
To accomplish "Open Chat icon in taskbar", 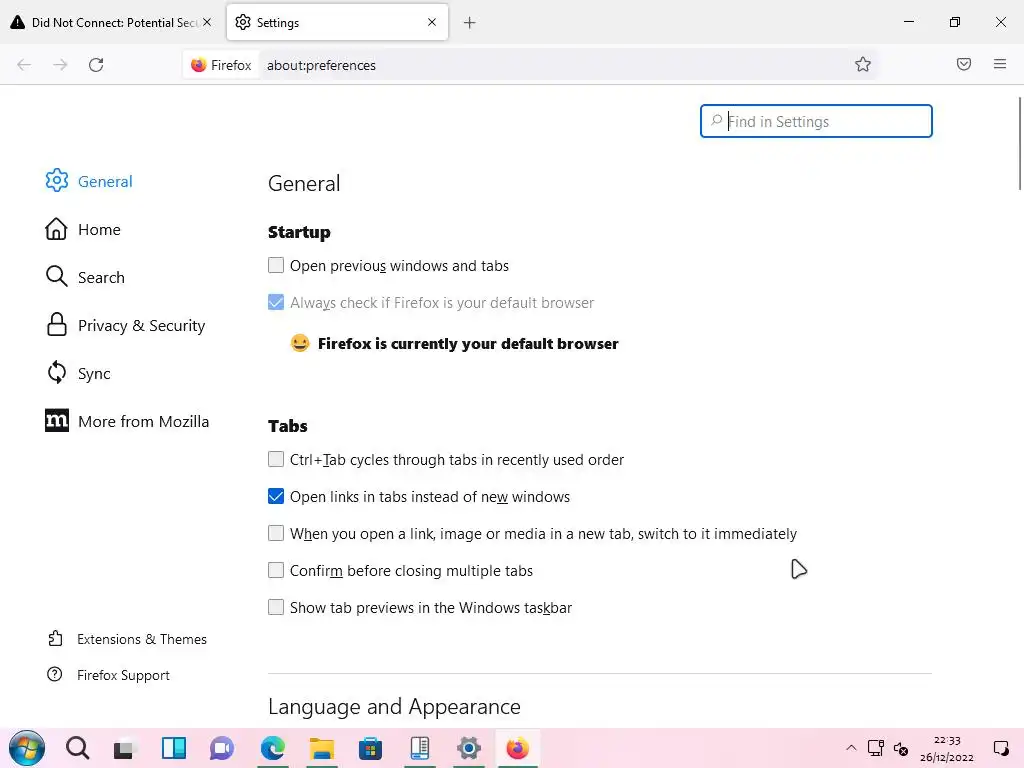I will coord(222,748).
